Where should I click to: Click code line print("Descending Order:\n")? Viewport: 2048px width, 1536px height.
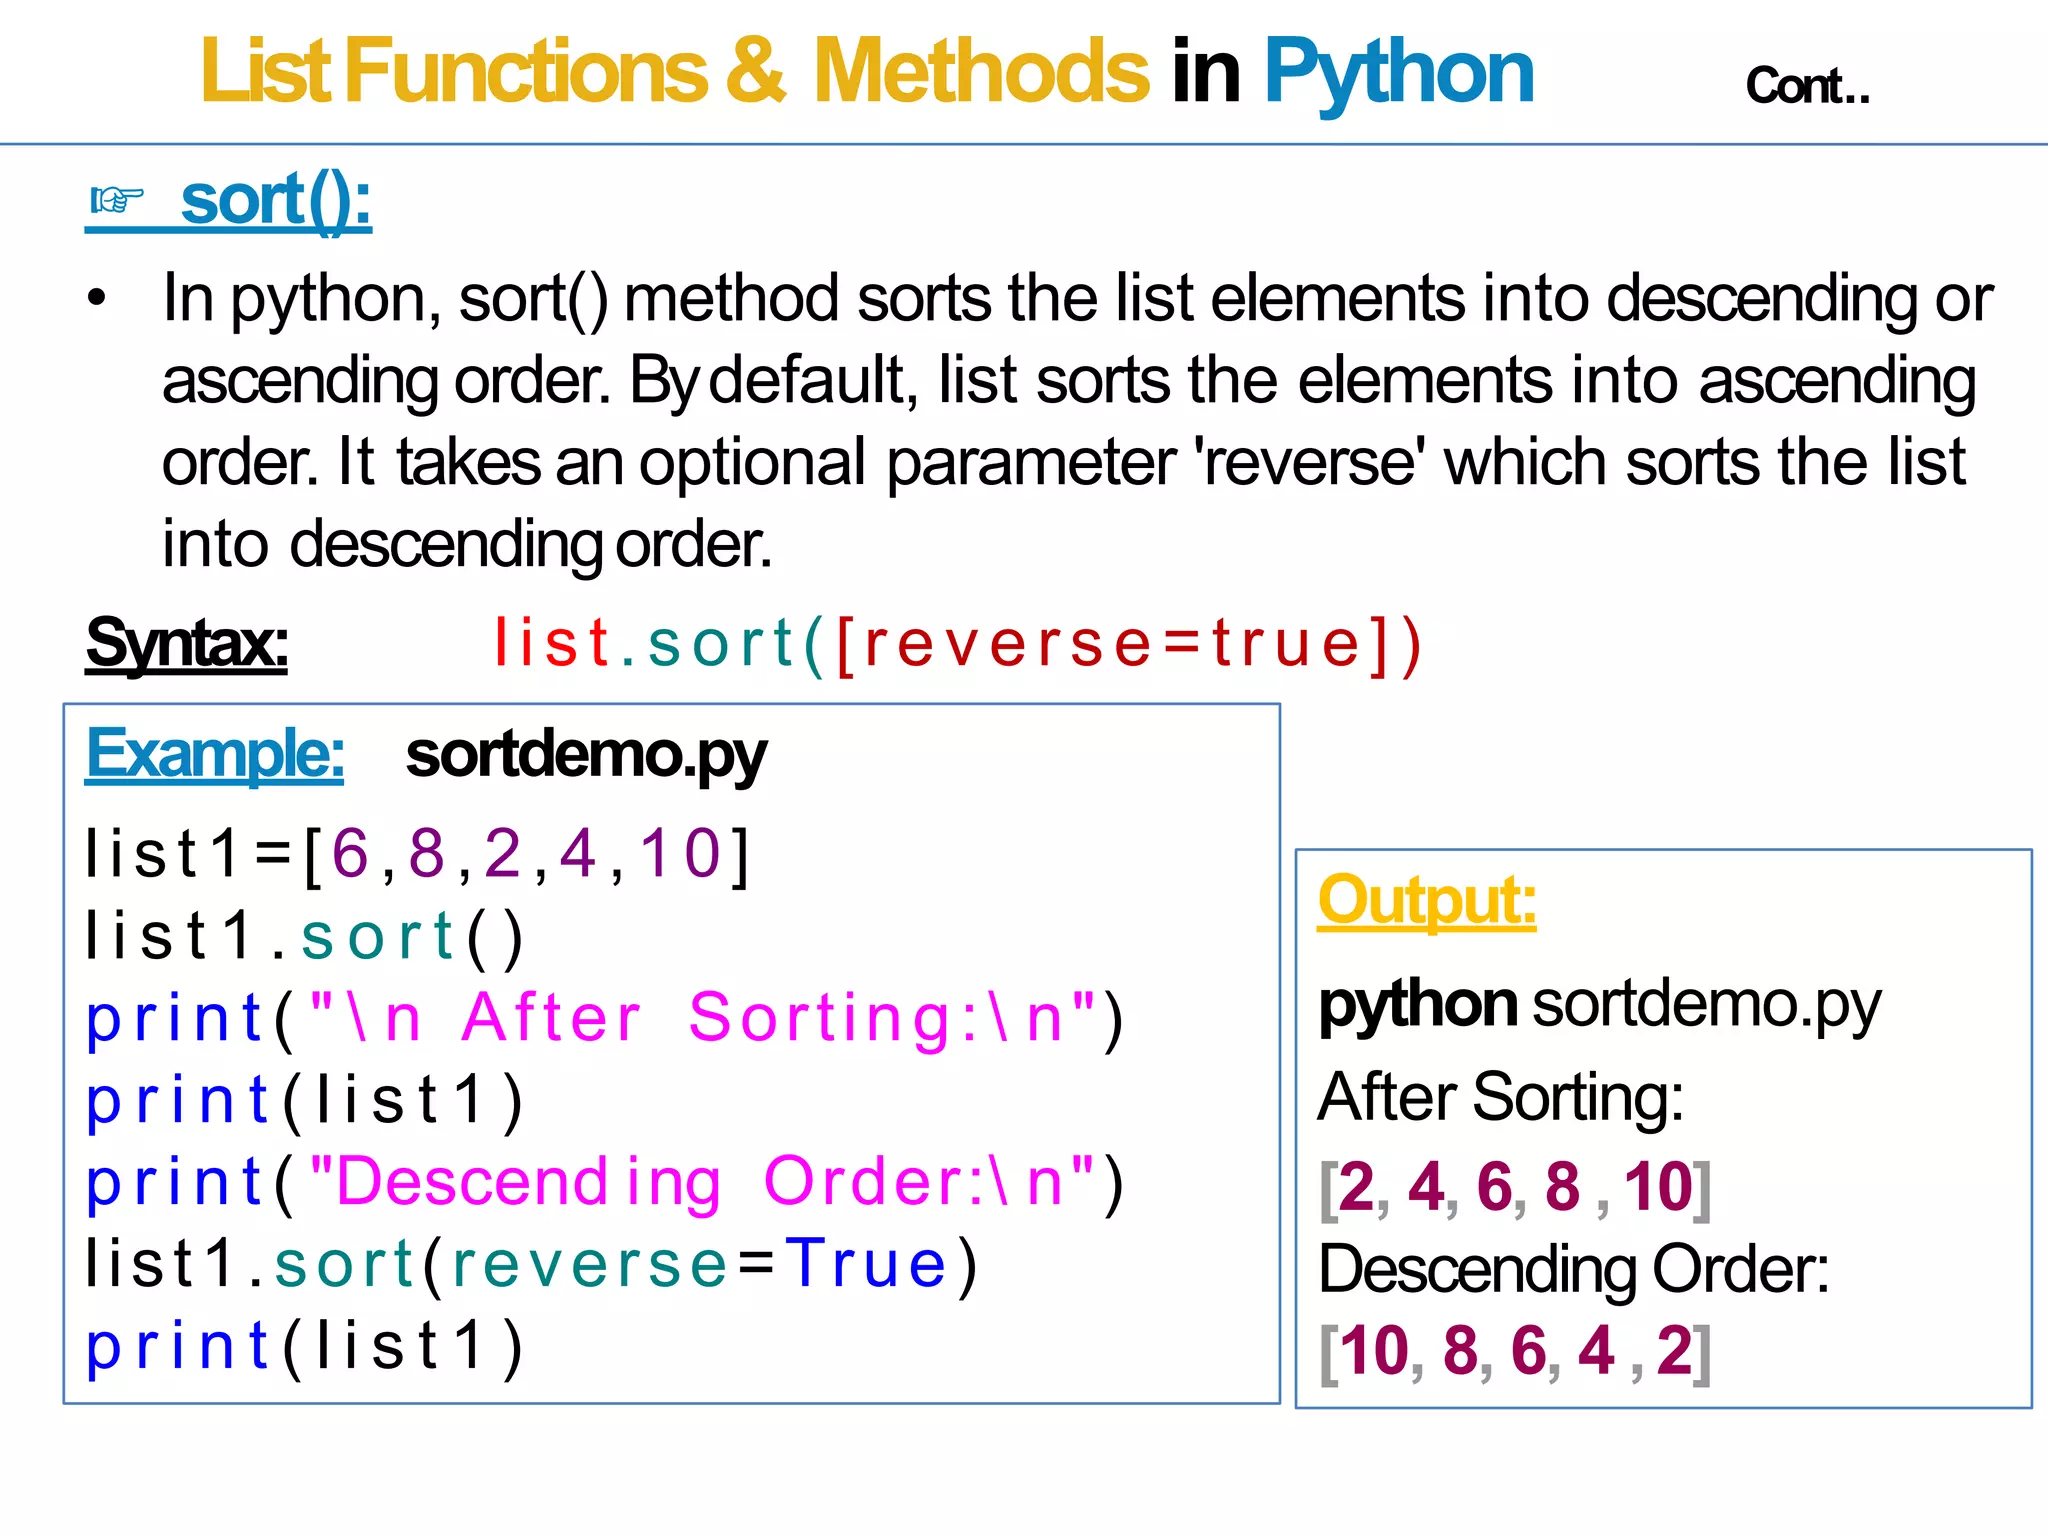coord(606,1183)
